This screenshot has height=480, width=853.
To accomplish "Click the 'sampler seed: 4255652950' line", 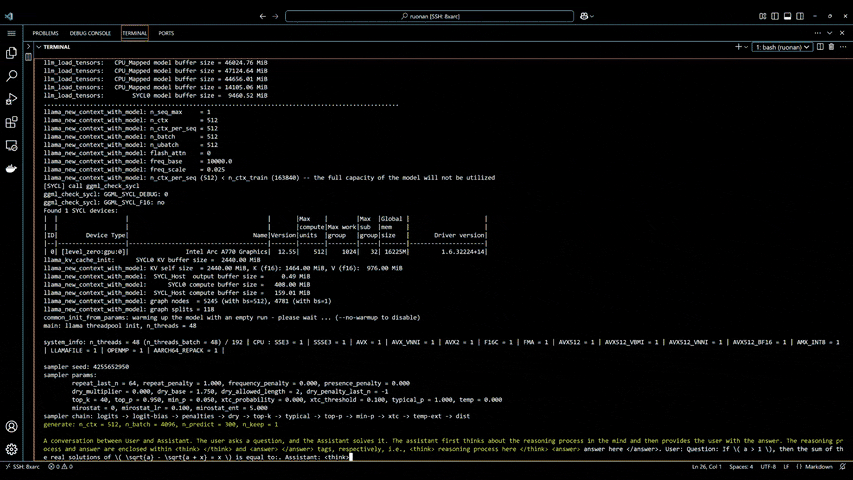I will click(86, 367).
